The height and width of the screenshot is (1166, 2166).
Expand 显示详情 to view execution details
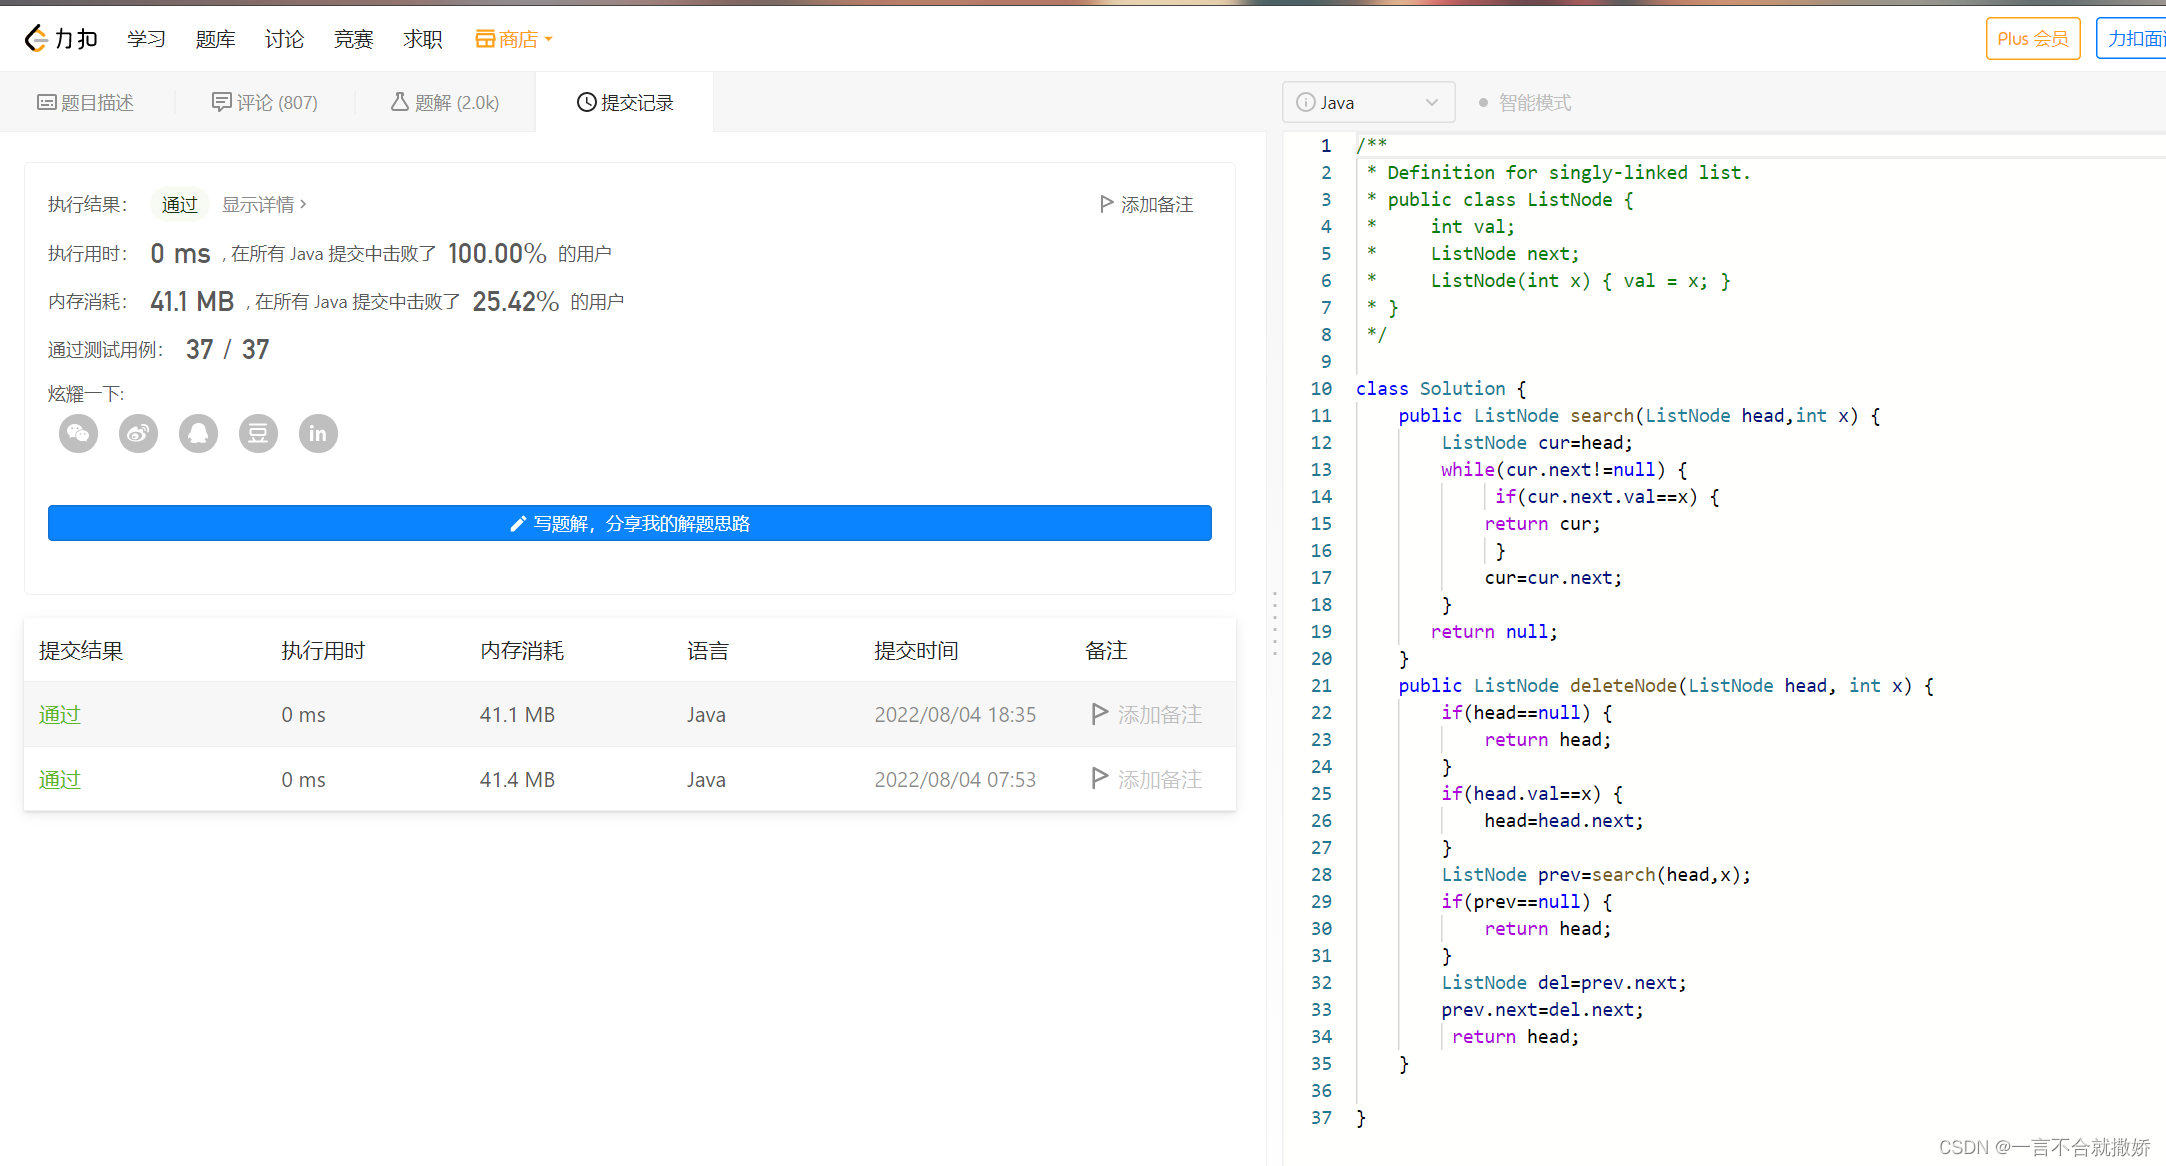point(263,204)
